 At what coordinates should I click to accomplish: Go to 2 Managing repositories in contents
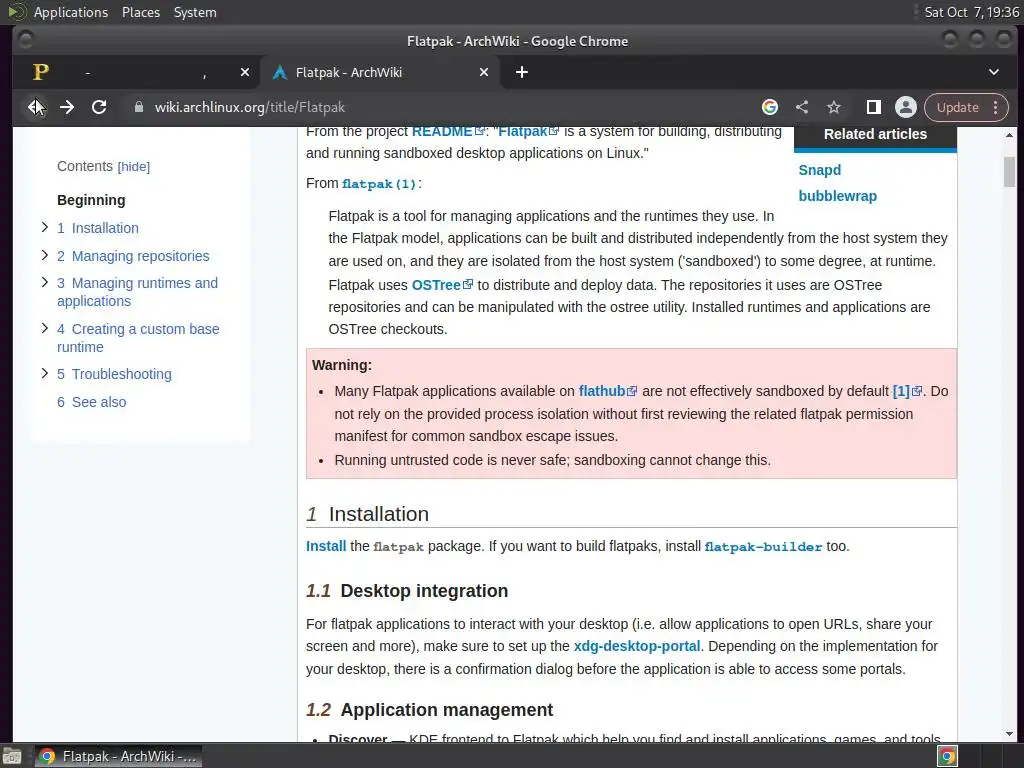click(133, 256)
